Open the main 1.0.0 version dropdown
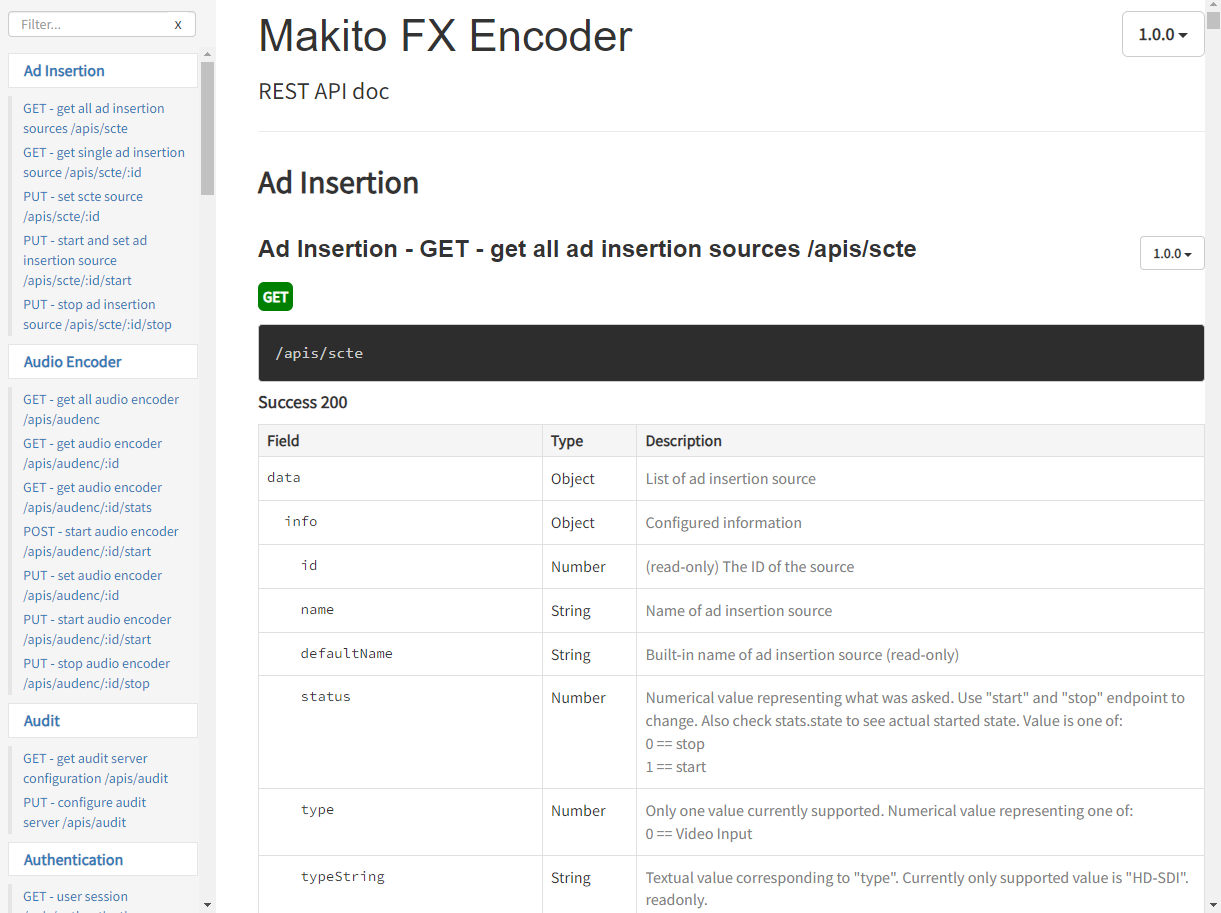 (x=1162, y=35)
